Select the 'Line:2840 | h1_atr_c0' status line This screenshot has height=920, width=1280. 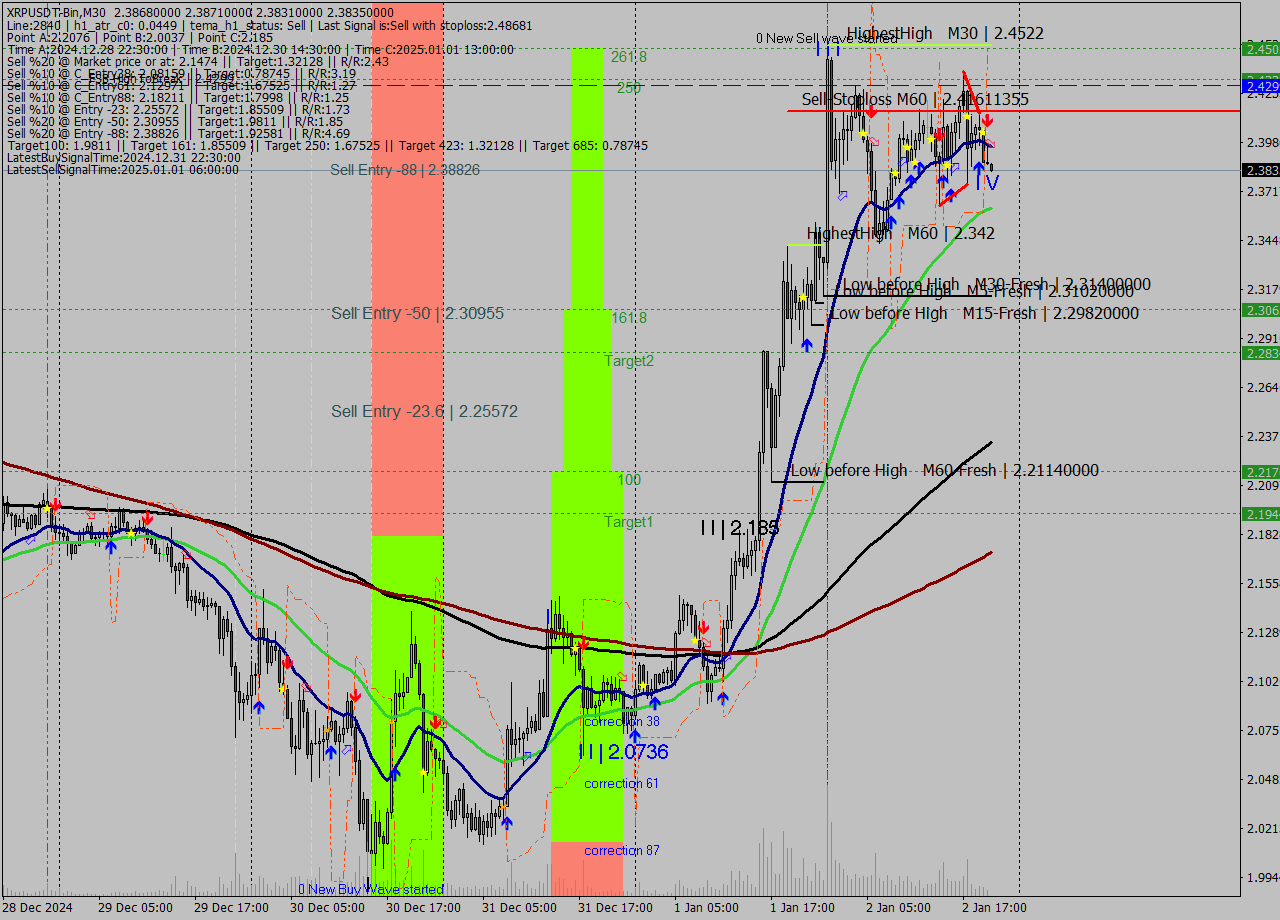tap(269, 25)
